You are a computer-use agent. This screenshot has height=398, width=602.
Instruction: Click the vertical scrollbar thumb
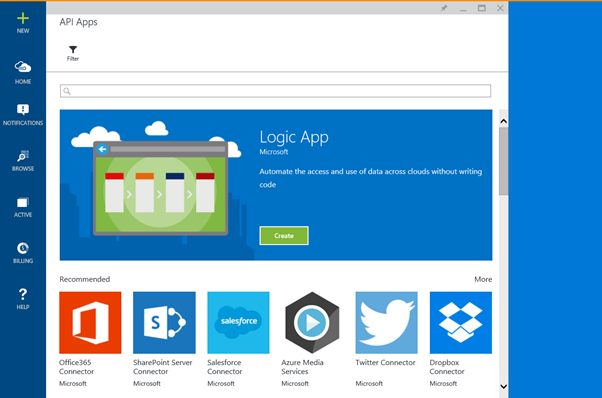click(x=503, y=161)
